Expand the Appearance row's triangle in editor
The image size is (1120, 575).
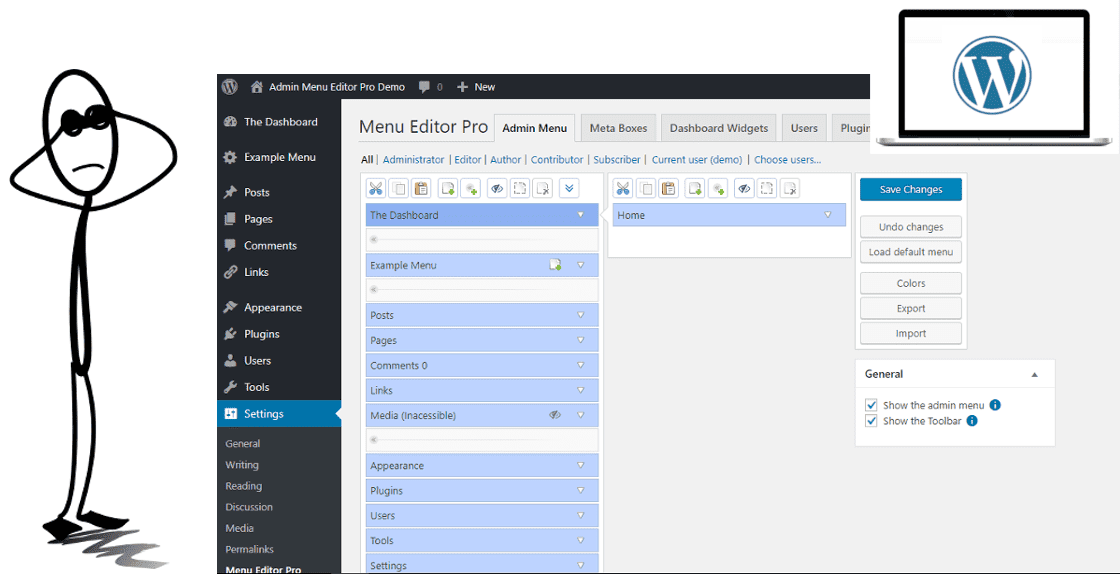(x=581, y=465)
